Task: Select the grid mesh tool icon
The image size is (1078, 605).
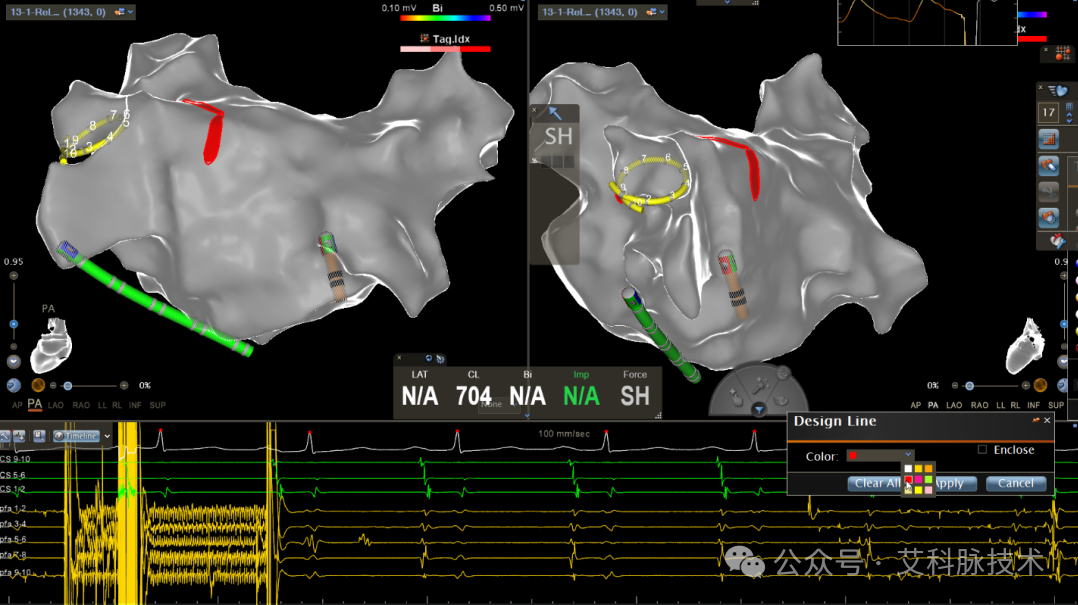Action: coord(1048,139)
